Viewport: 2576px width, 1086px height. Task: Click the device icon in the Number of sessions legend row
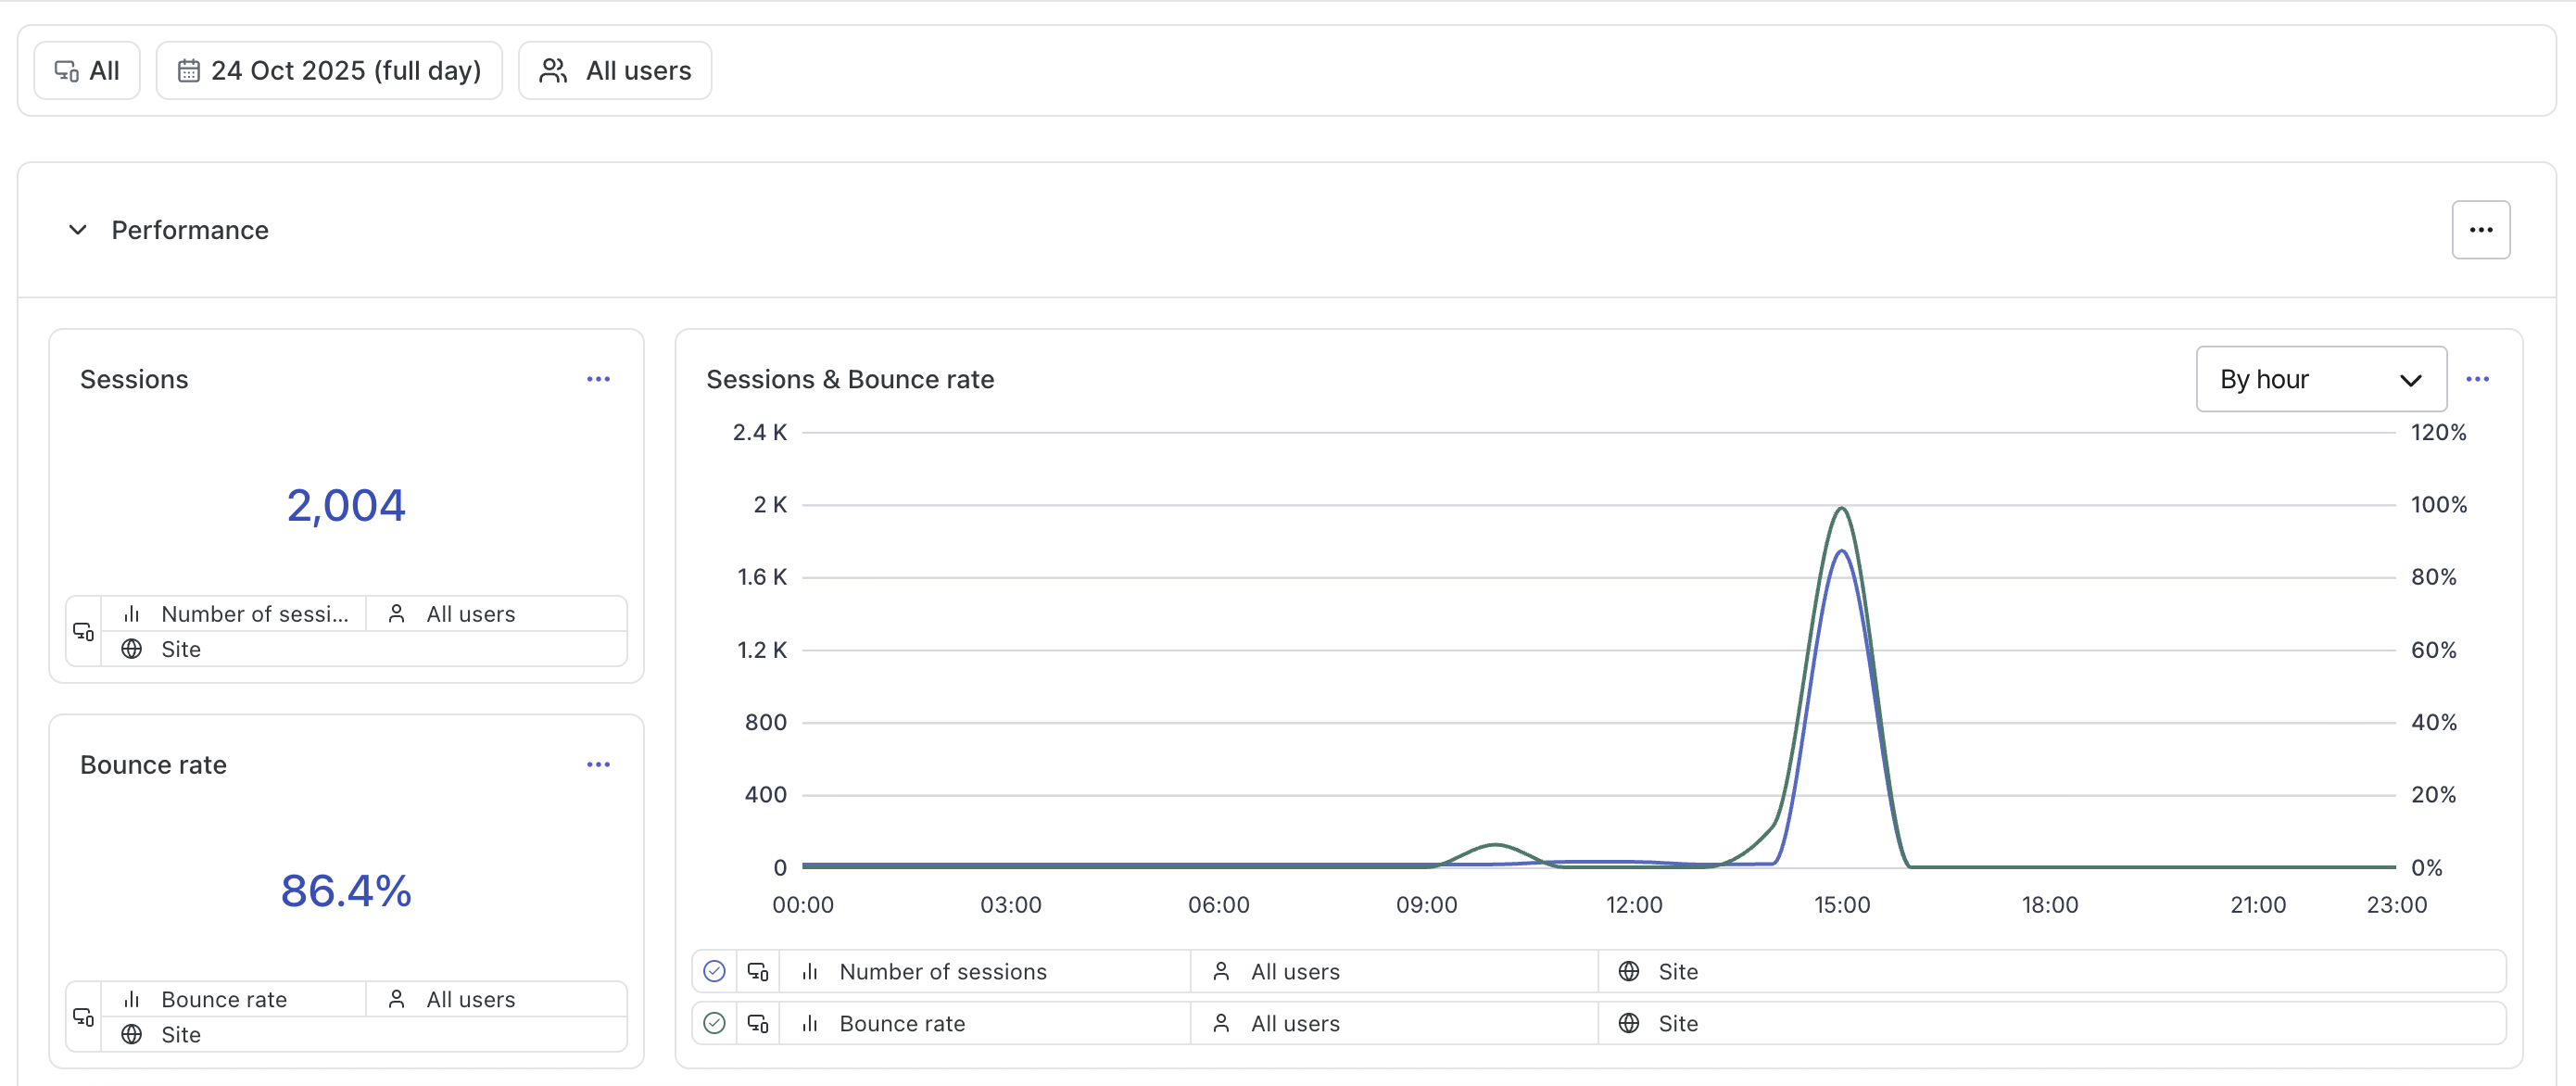(758, 971)
